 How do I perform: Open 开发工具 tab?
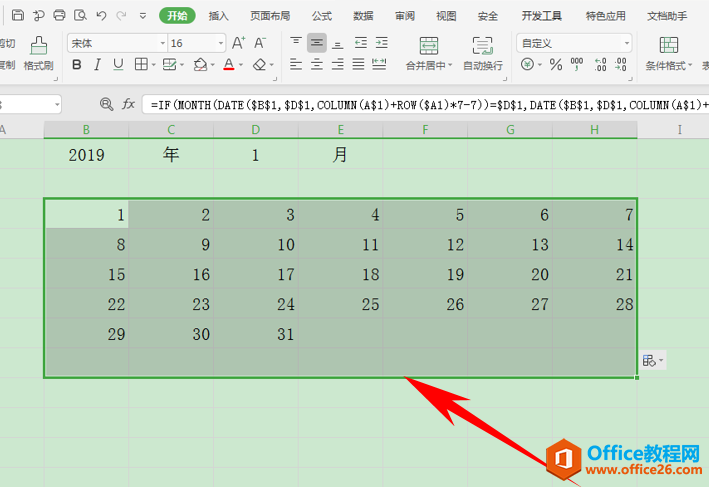541,16
